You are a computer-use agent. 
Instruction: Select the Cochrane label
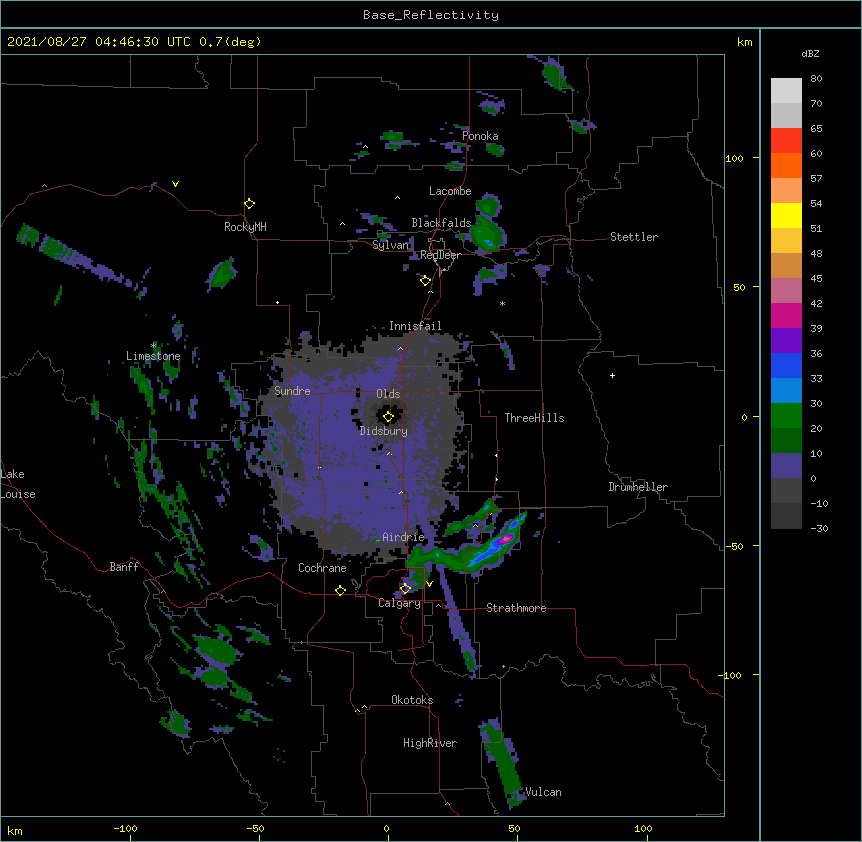pyautogui.click(x=322, y=568)
